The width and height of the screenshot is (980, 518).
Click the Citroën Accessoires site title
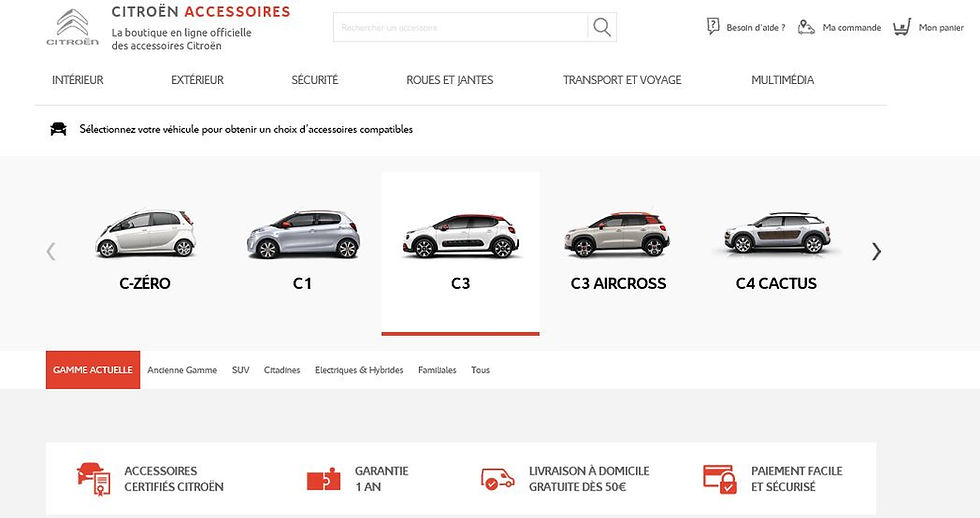tap(201, 12)
